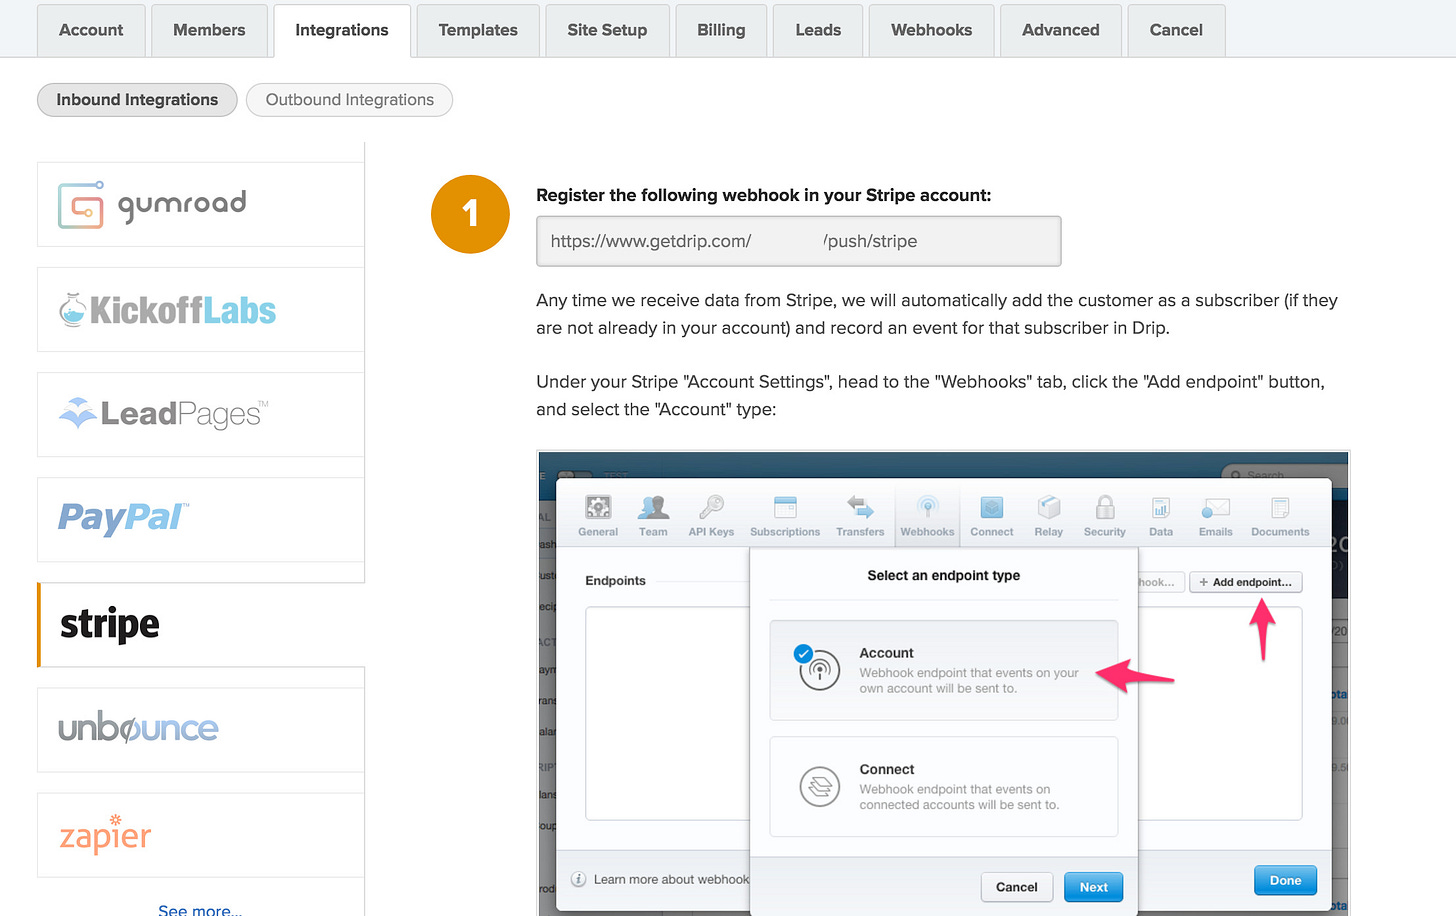
Task: Click the Cancel tab
Action: click(x=1176, y=30)
